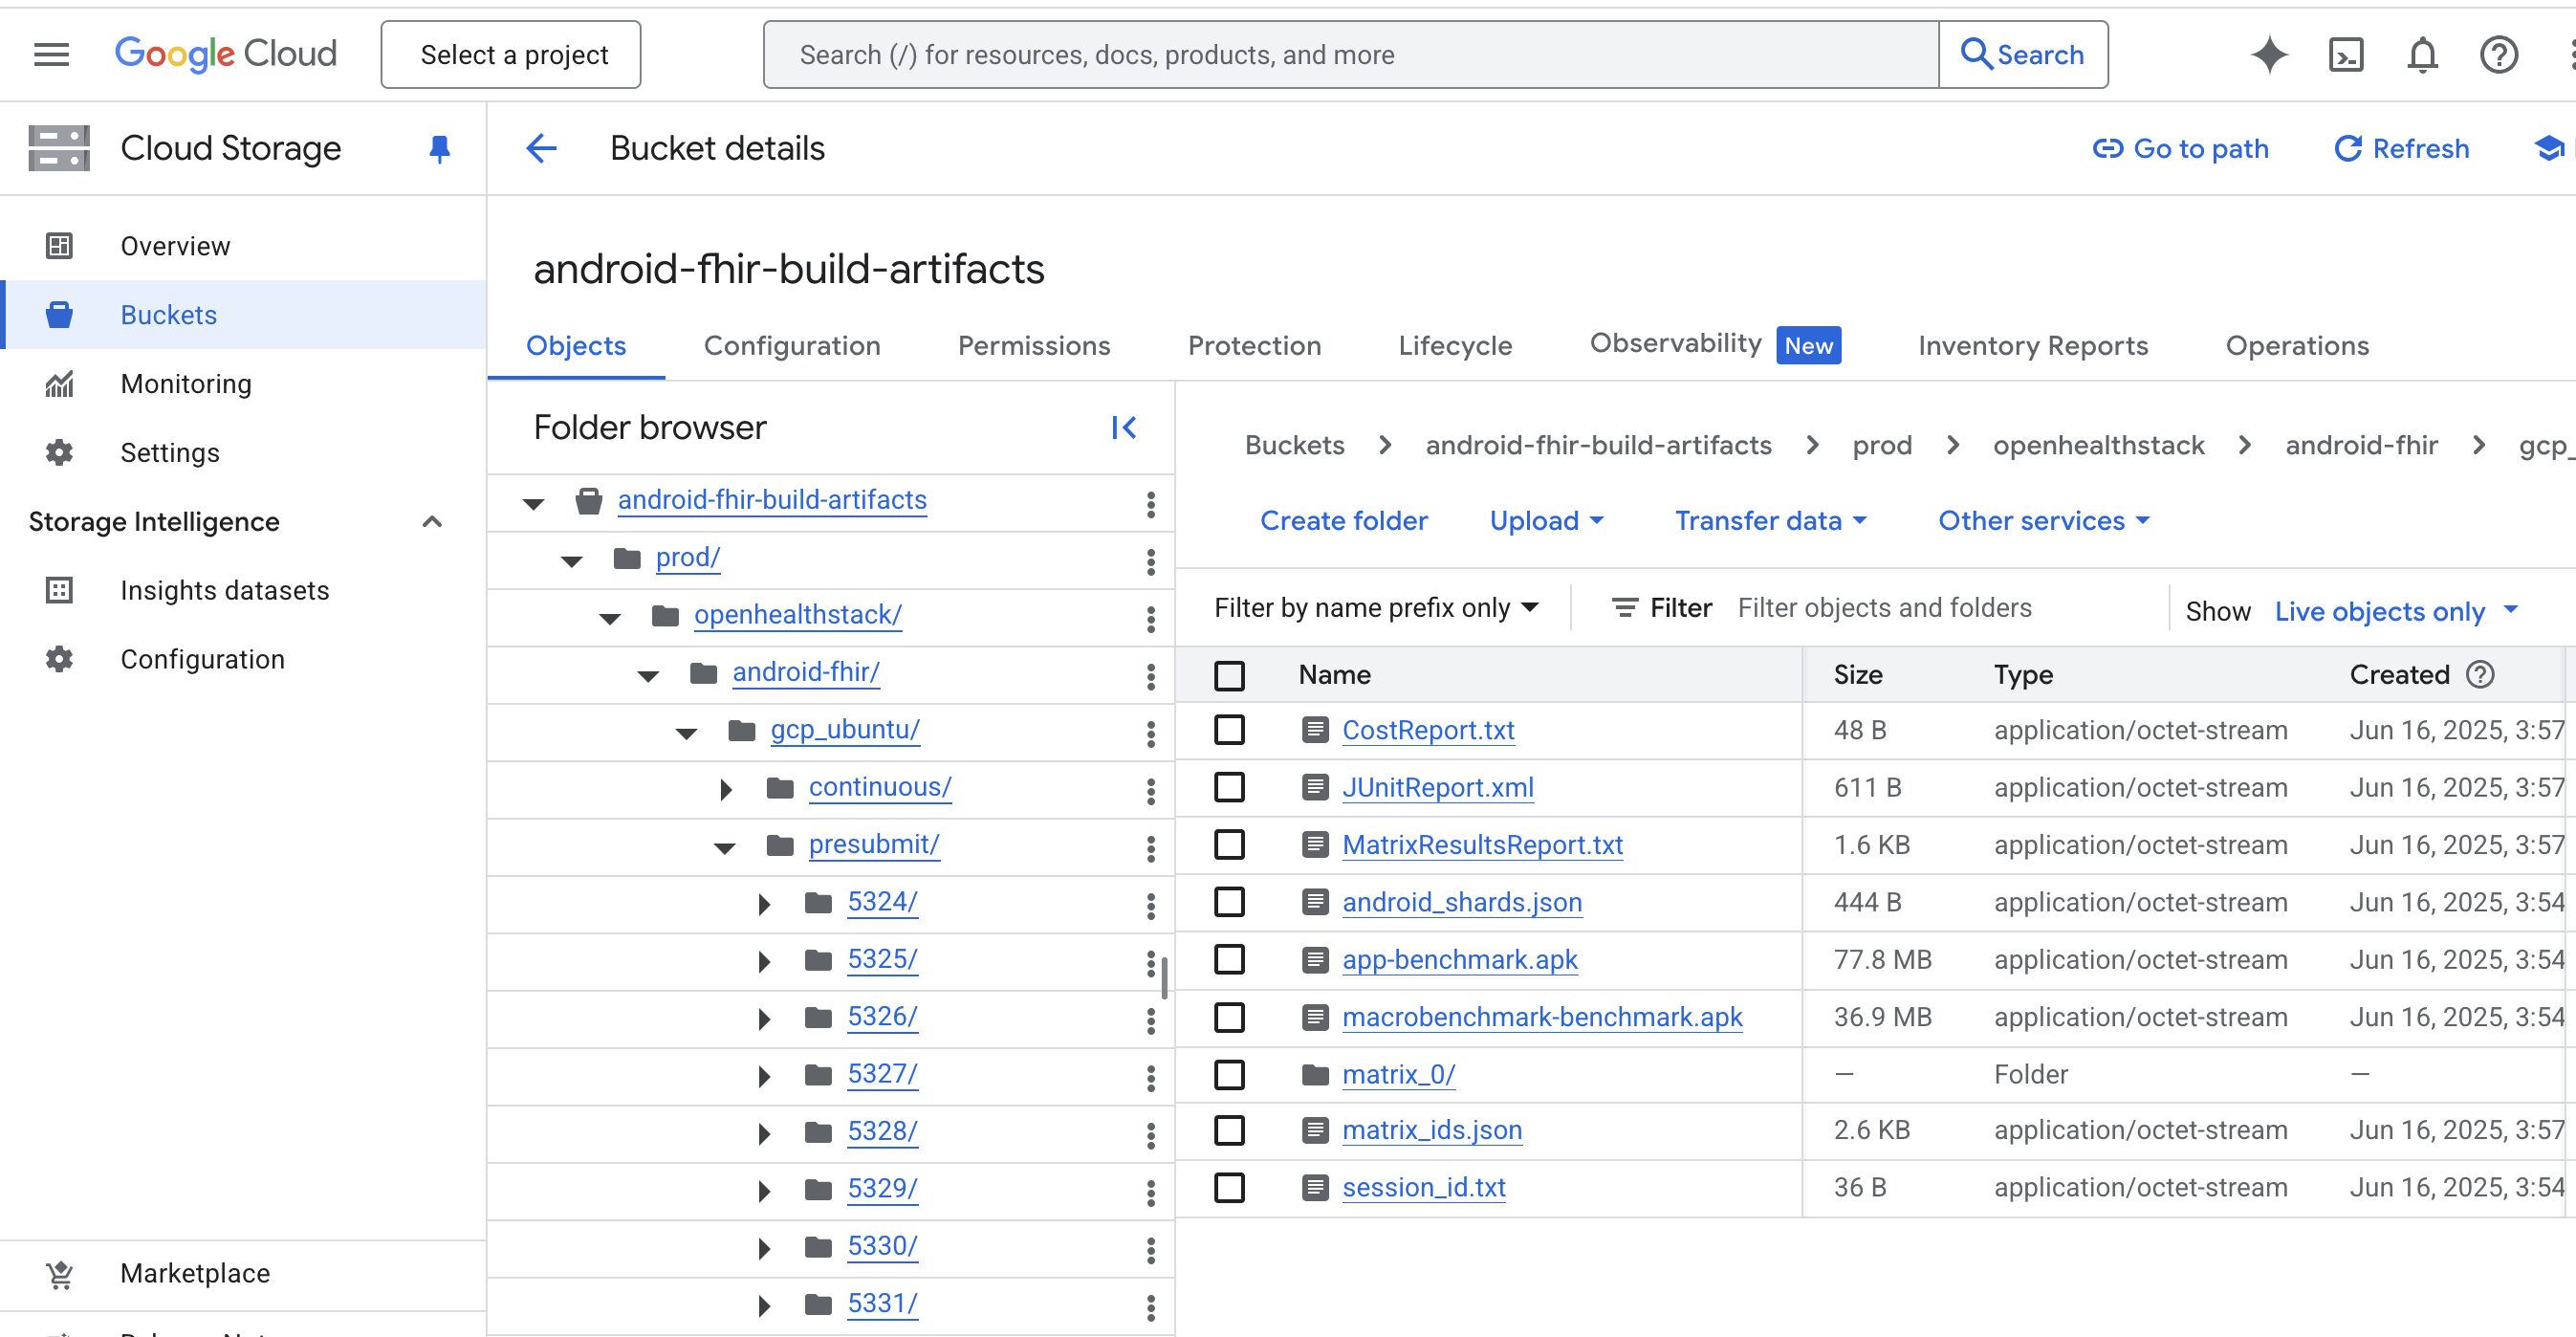Switch to the Inventory Reports tab
The image size is (2576, 1337).
pos(2032,346)
